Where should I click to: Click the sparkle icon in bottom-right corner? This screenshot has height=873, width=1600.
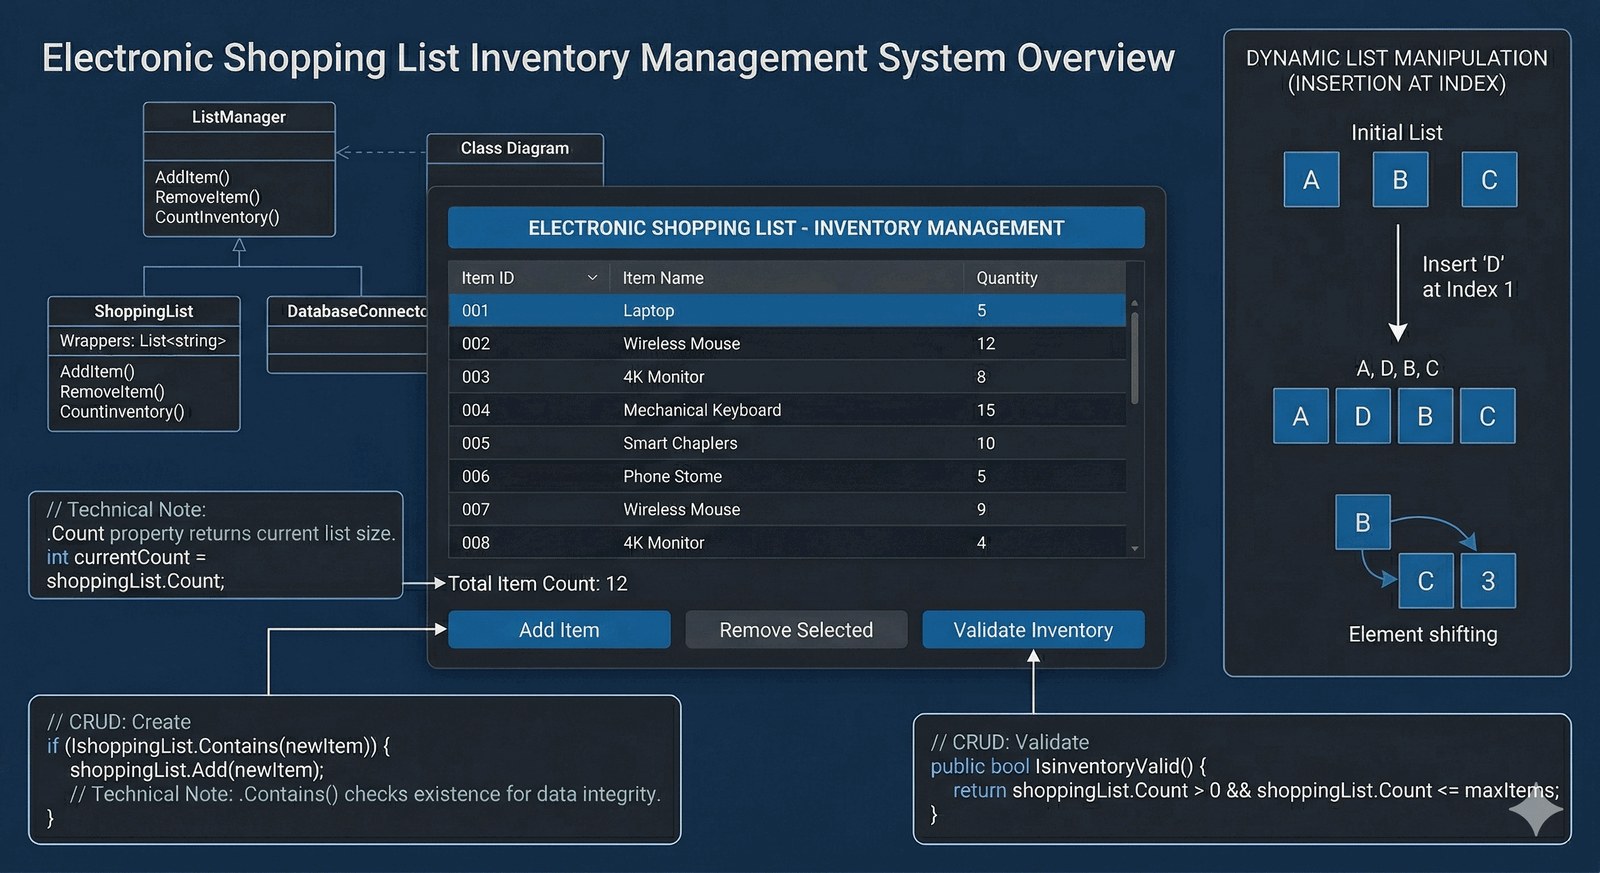1535,809
